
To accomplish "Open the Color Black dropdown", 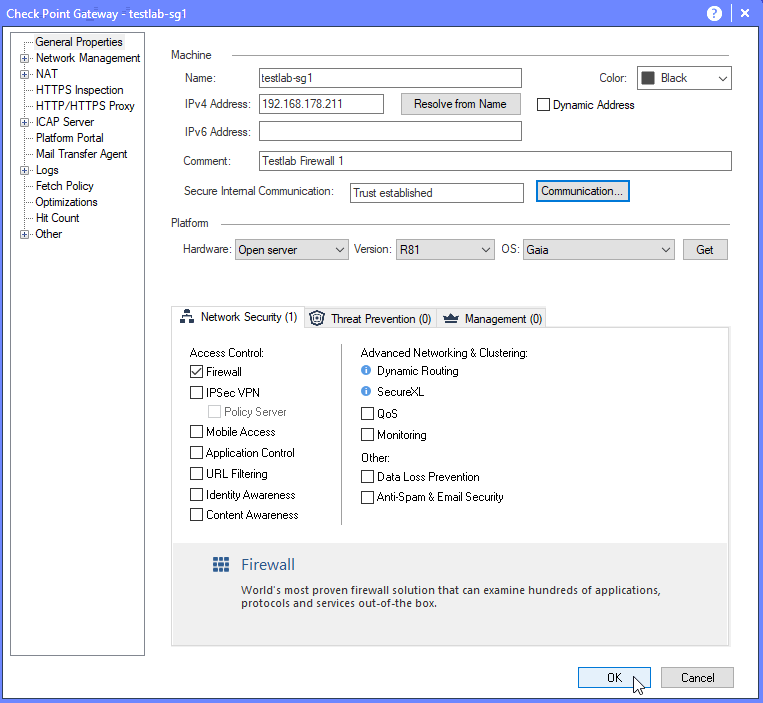I will [684, 78].
